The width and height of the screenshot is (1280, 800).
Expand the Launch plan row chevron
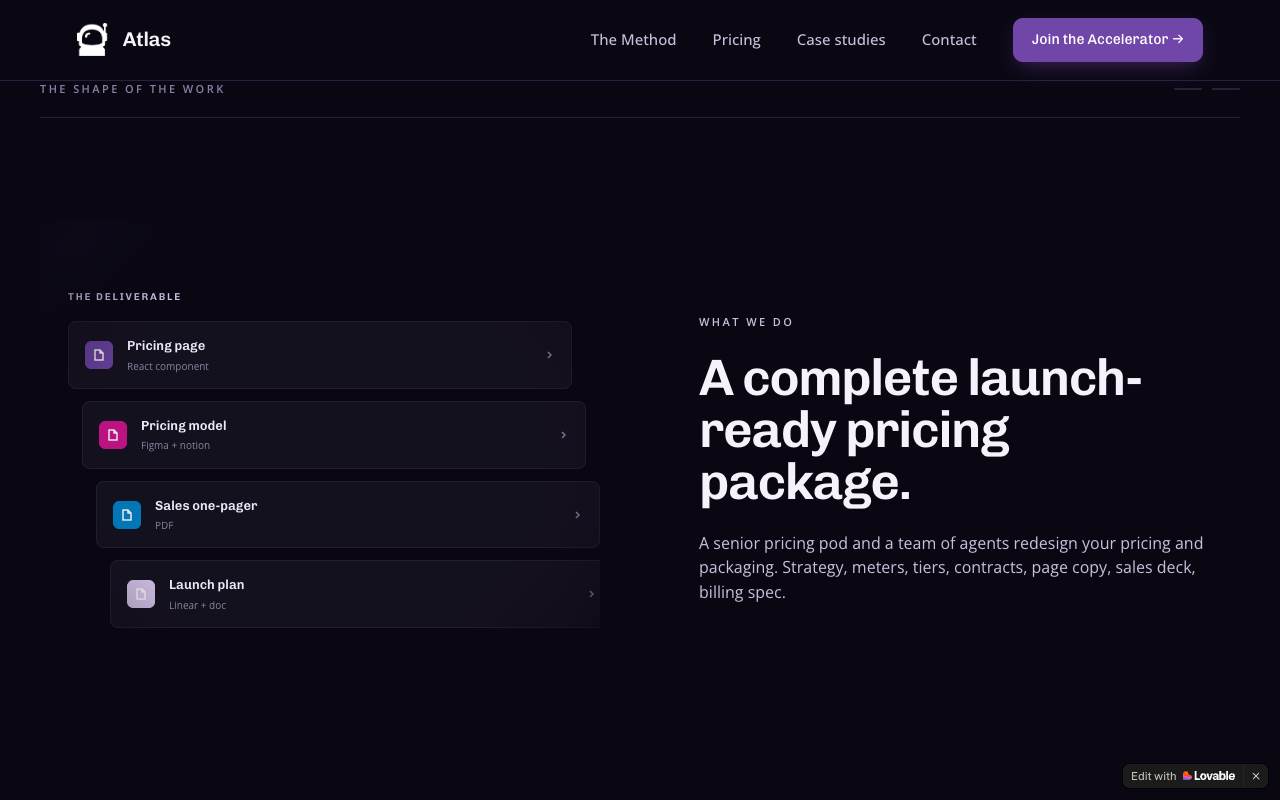591,594
